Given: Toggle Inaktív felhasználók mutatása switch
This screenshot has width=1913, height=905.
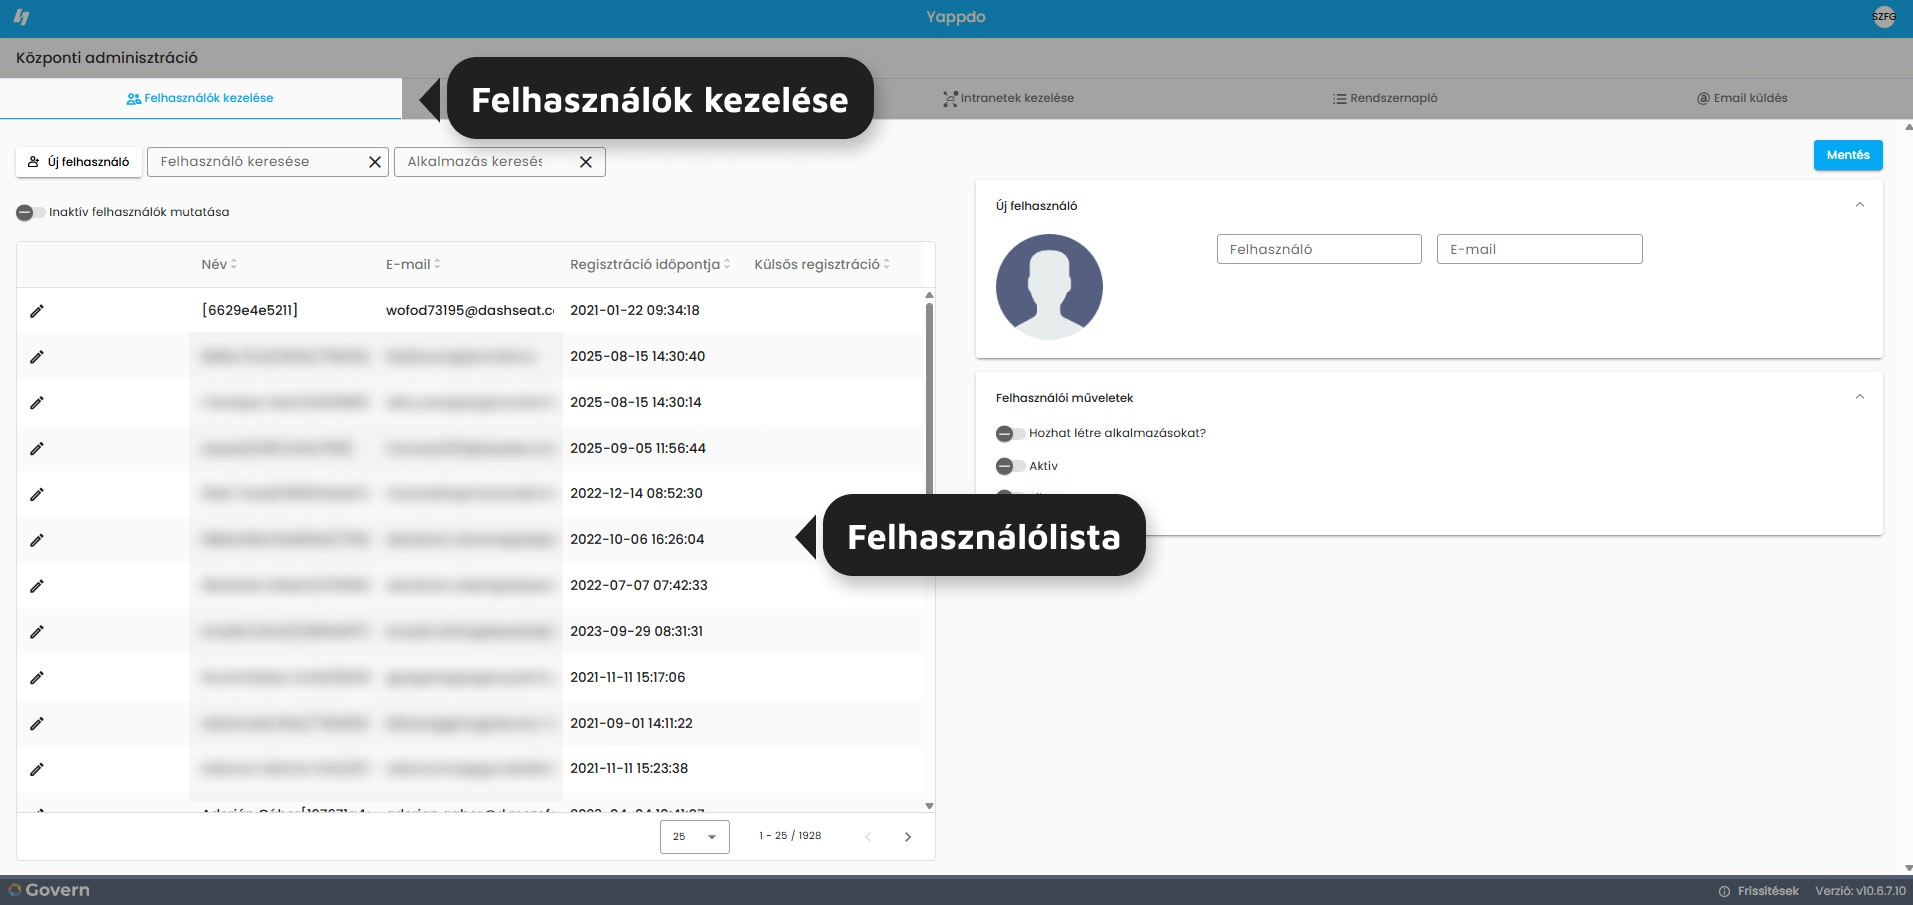Looking at the screenshot, I should click(30, 212).
